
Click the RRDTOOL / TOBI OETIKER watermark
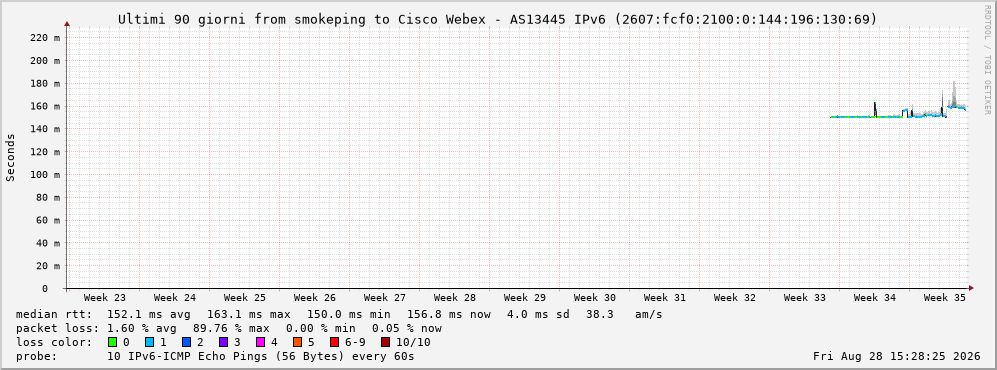[x=987, y=60]
